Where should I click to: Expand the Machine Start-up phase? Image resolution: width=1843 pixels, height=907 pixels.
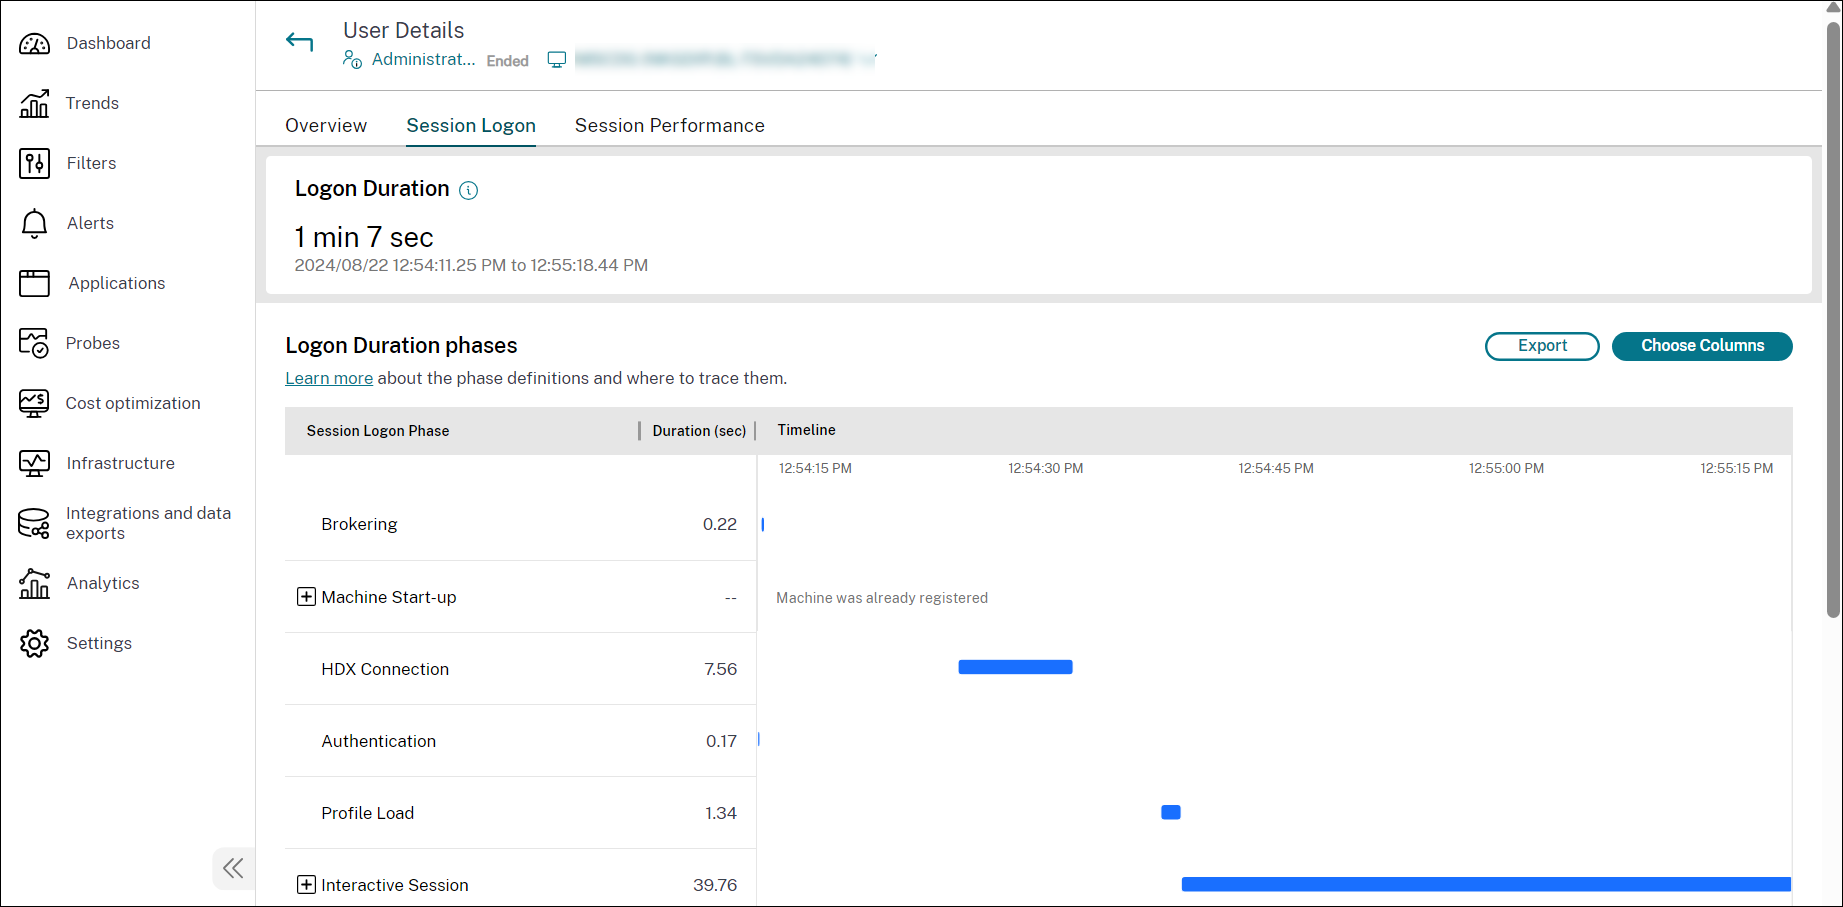click(305, 597)
